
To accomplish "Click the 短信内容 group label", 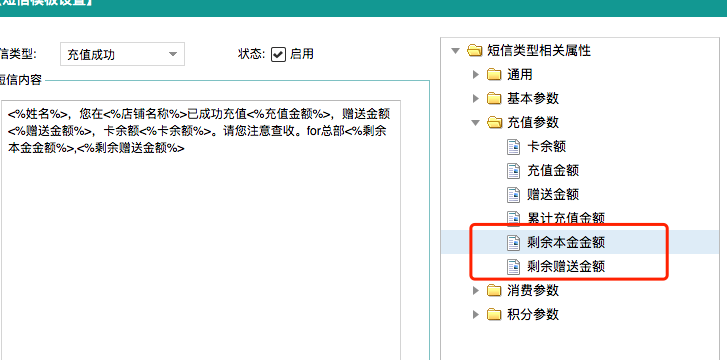I will [x=20, y=80].
